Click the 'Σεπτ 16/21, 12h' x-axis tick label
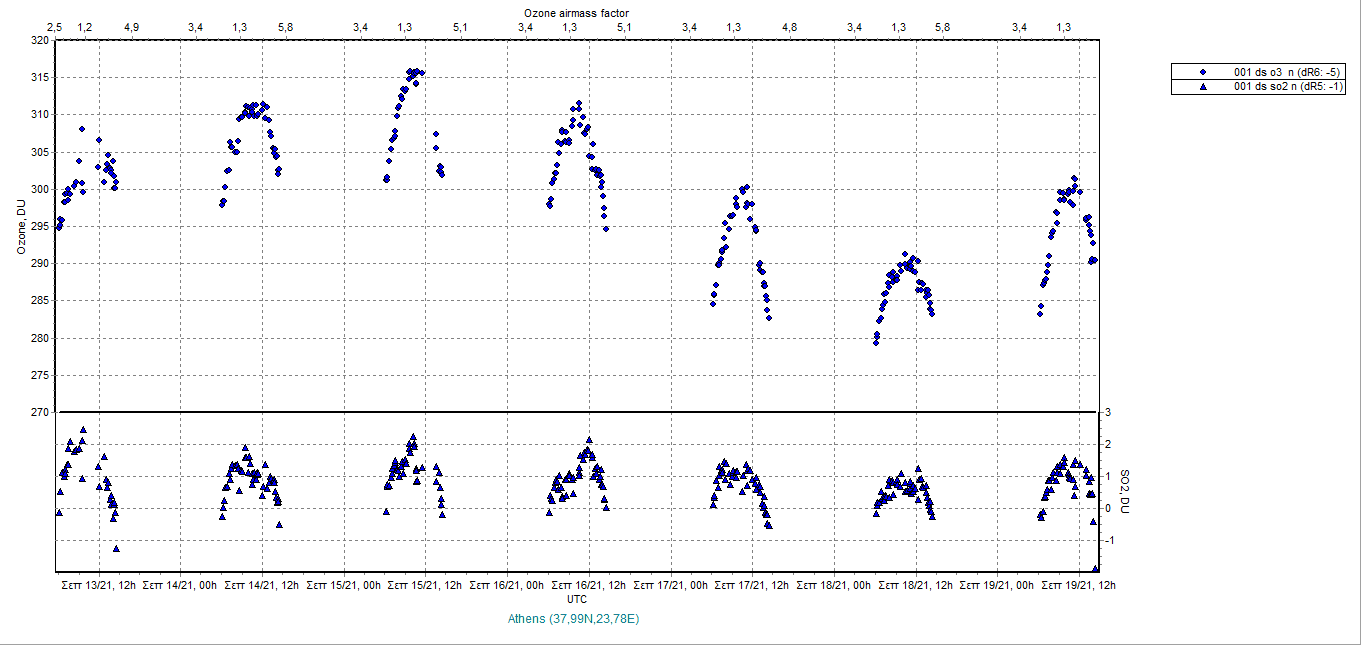The image size is (1361, 645). [x=589, y=585]
